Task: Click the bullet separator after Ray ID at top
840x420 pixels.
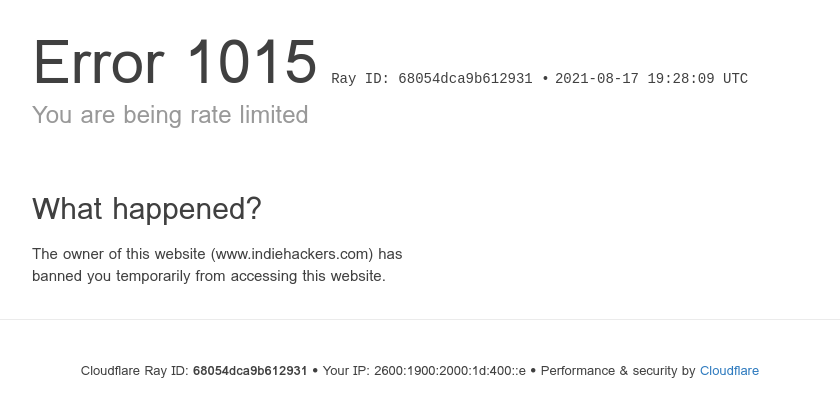Action: point(545,79)
